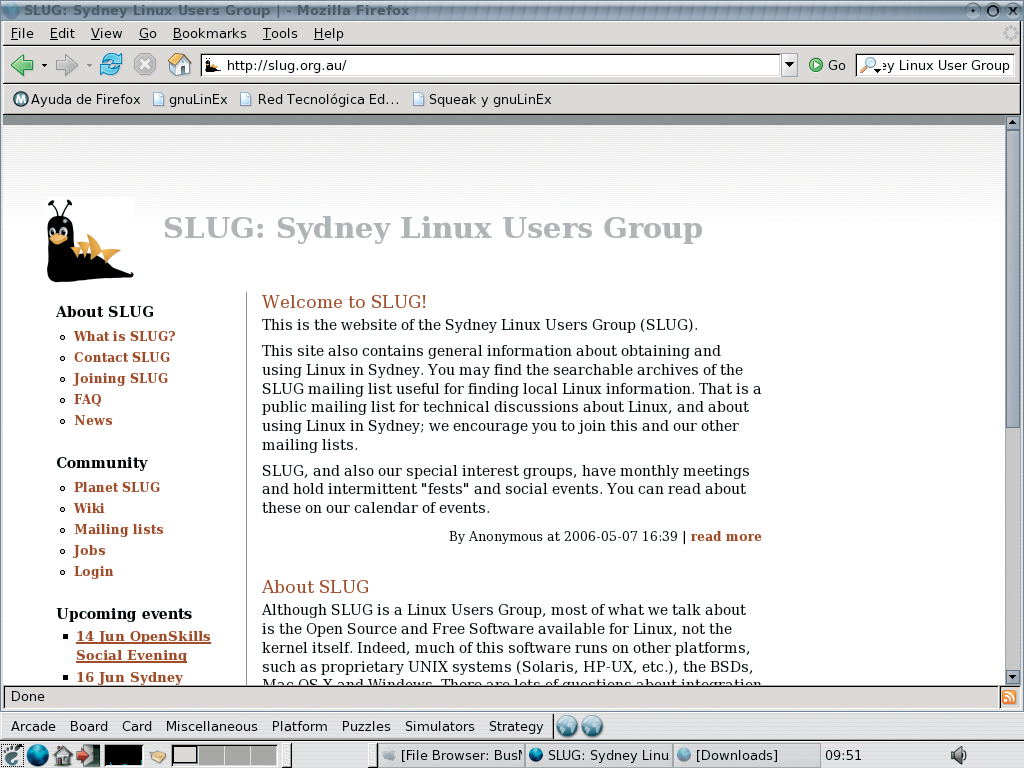Open the 16 Jun Sydney event link

click(x=129, y=677)
